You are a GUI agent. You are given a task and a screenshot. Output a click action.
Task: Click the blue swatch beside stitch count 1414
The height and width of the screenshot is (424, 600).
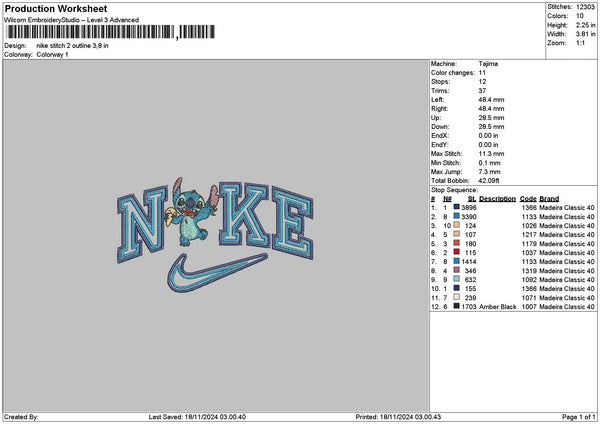[x=457, y=261]
